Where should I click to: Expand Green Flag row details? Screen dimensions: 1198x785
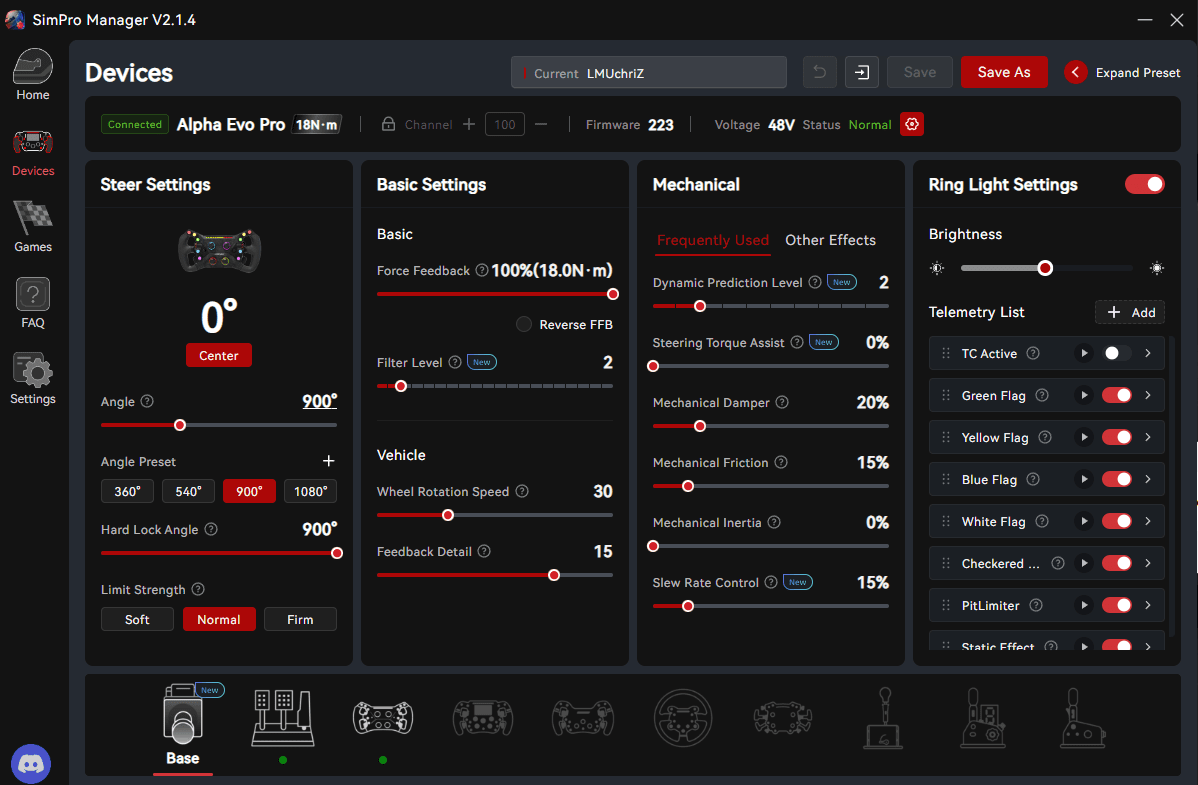(1148, 395)
